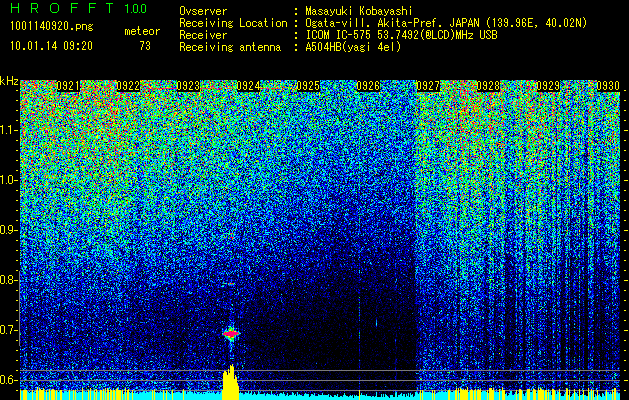Click the 0928 time marker

coord(488,86)
